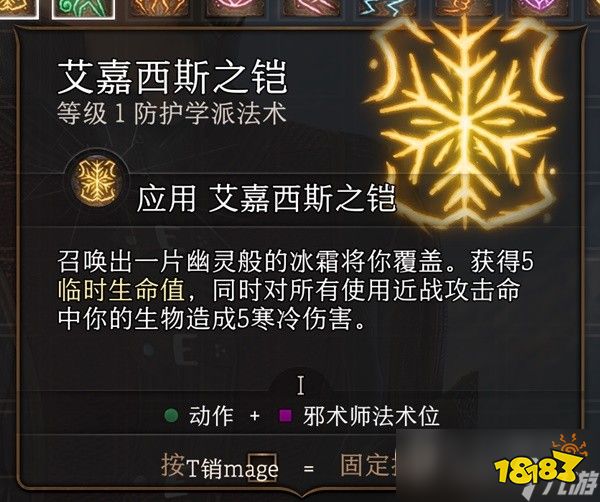Click the 等级 1 防护学派法术 subtitle
This screenshot has width=600, height=502.
(172, 114)
